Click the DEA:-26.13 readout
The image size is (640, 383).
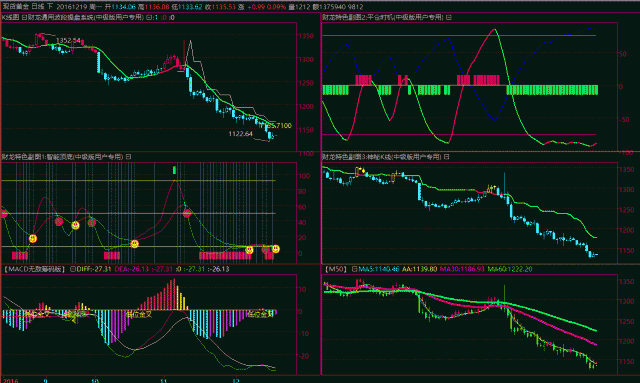tap(132, 269)
